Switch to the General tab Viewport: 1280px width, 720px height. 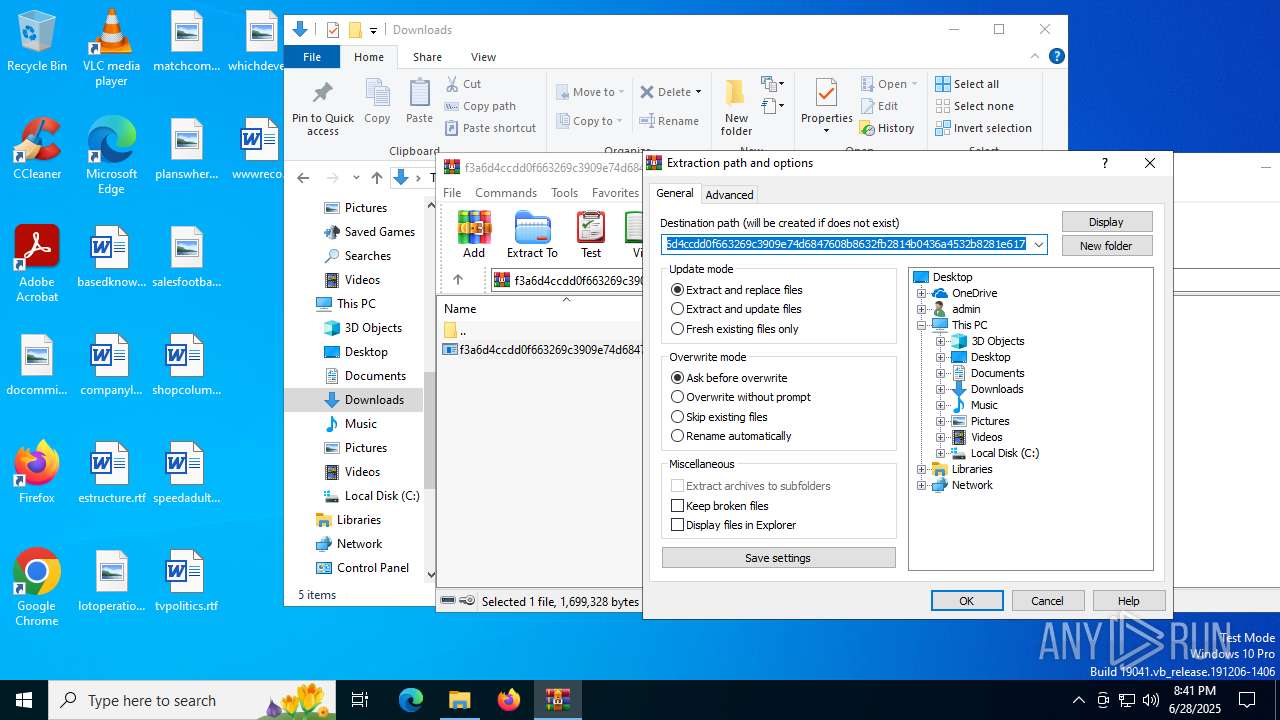click(674, 193)
